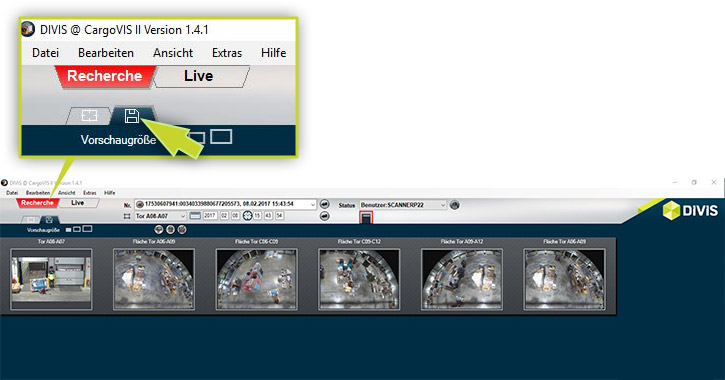
Task: Expand the Benutzer:SCANNERP22 status dropdown
Action: [x=403, y=205]
